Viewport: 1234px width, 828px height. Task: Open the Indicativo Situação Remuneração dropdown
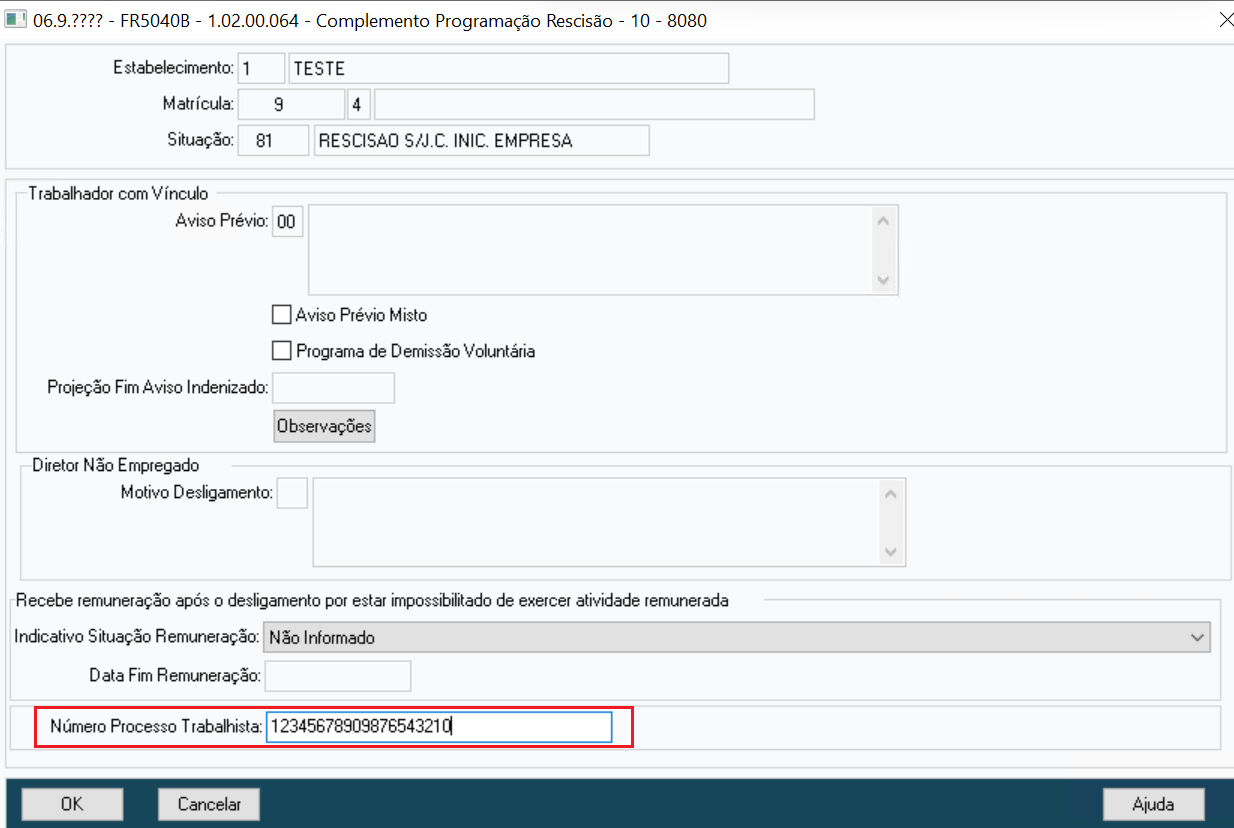[x=735, y=637]
